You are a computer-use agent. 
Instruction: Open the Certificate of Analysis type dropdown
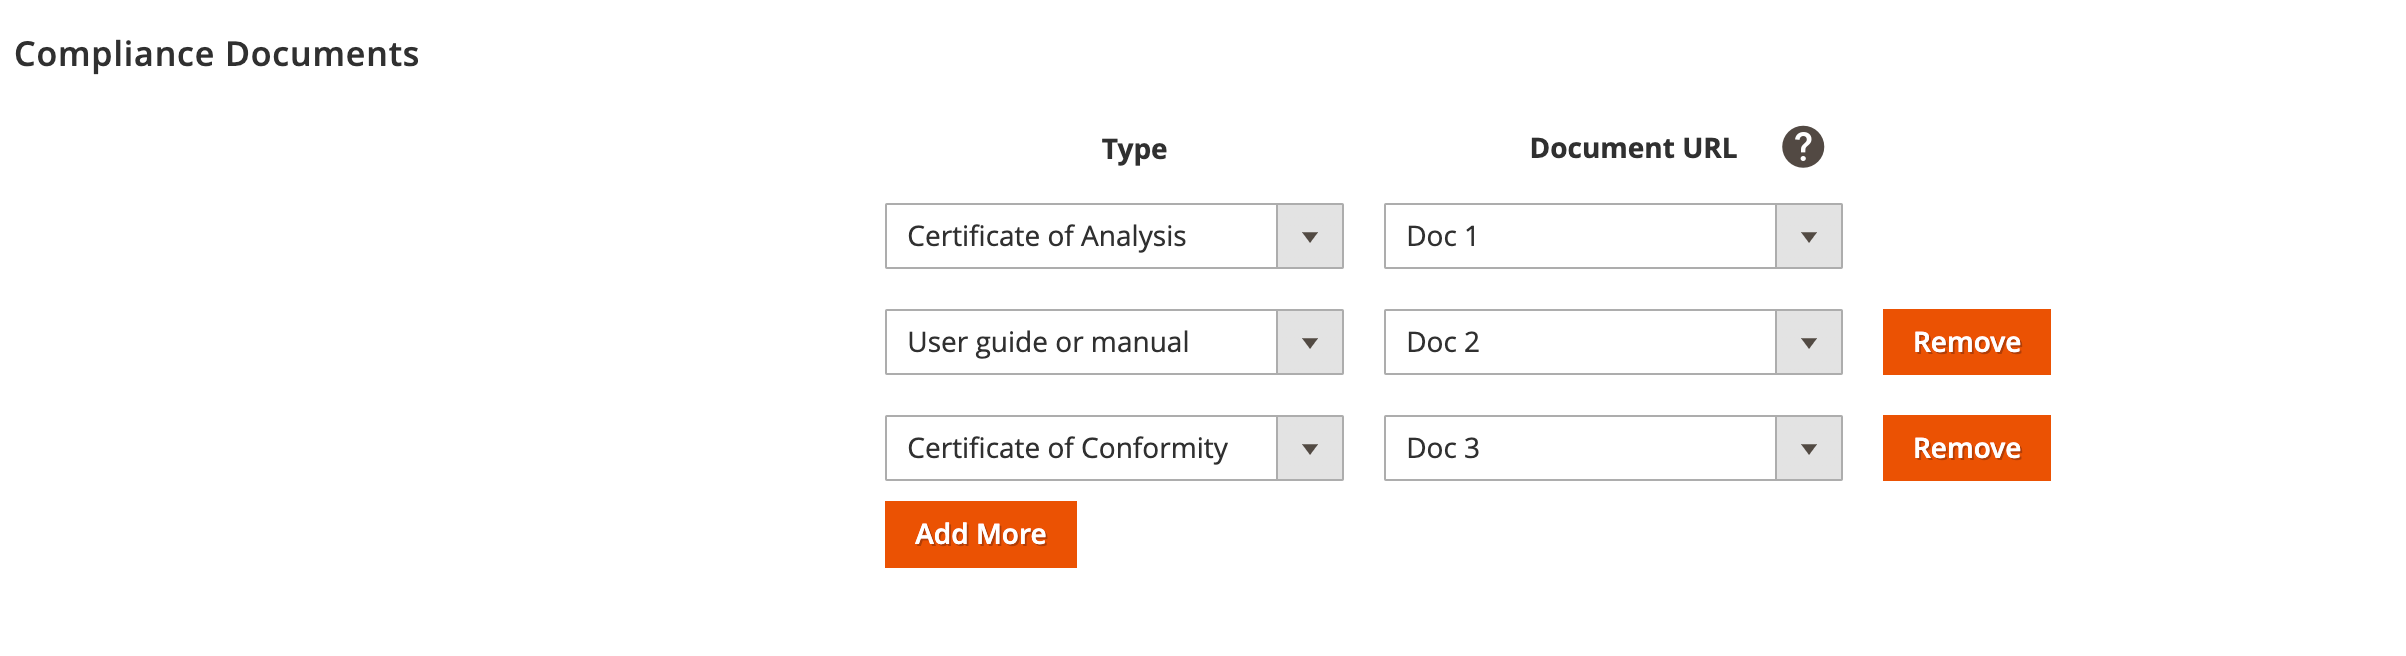[x=1310, y=236]
